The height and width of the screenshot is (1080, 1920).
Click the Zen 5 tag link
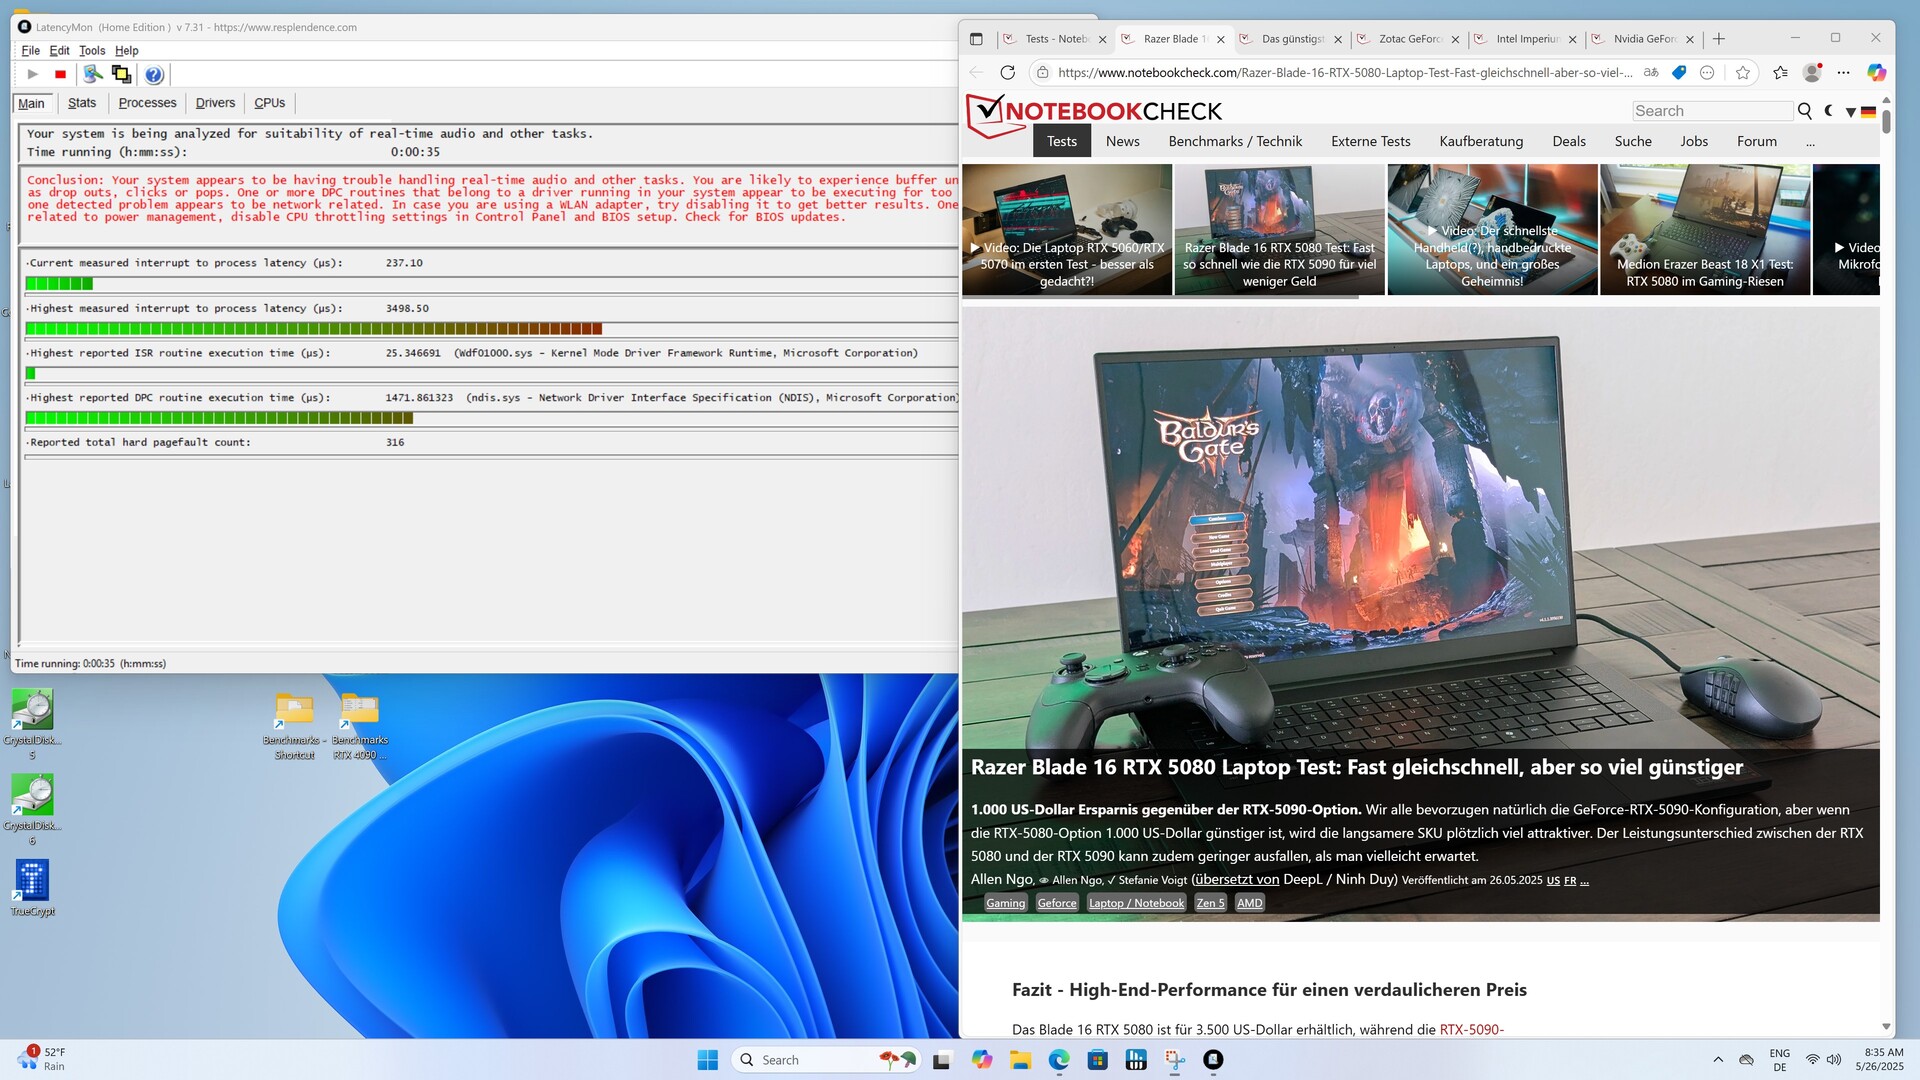coord(1210,903)
